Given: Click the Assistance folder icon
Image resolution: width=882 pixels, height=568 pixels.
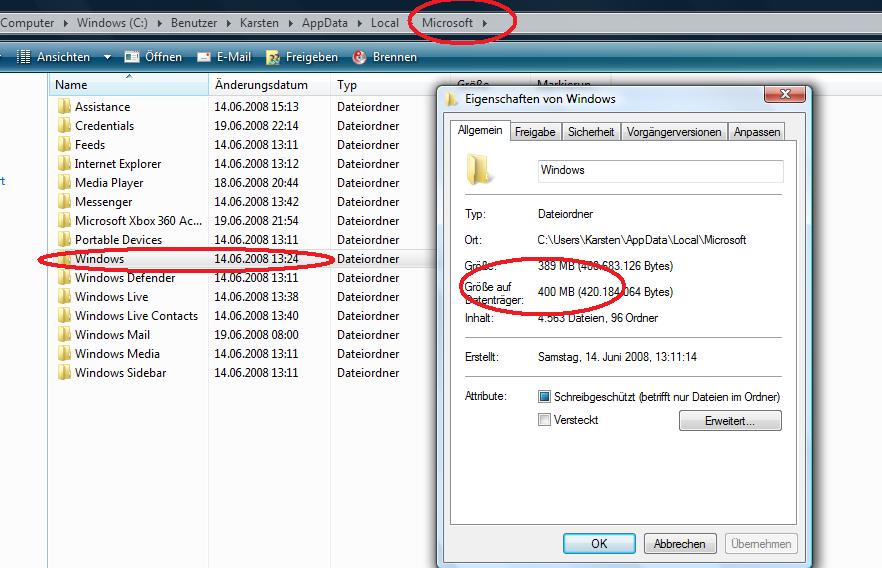Looking at the screenshot, I should click(x=65, y=106).
